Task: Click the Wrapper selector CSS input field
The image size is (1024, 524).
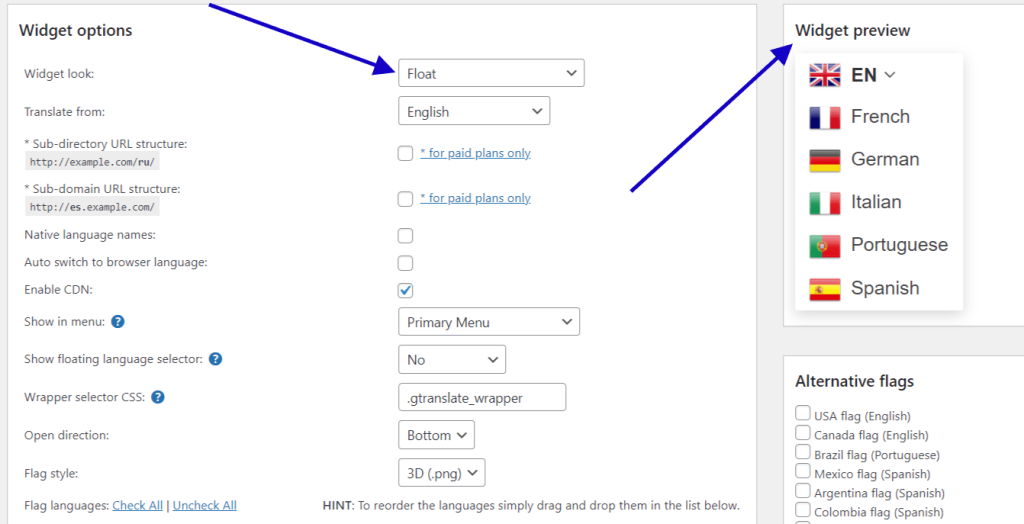Action: click(482, 397)
